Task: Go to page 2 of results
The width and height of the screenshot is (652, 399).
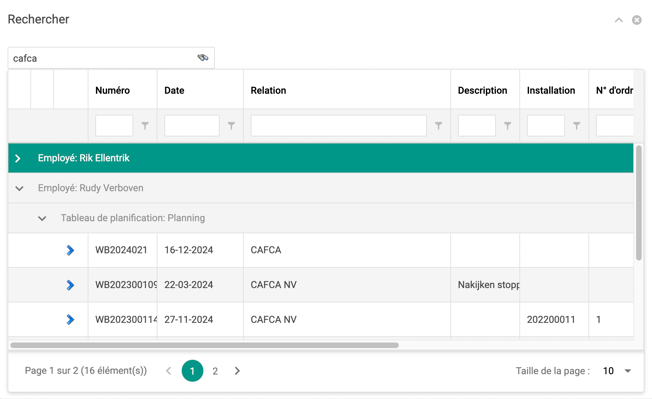Action: (x=215, y=371)
